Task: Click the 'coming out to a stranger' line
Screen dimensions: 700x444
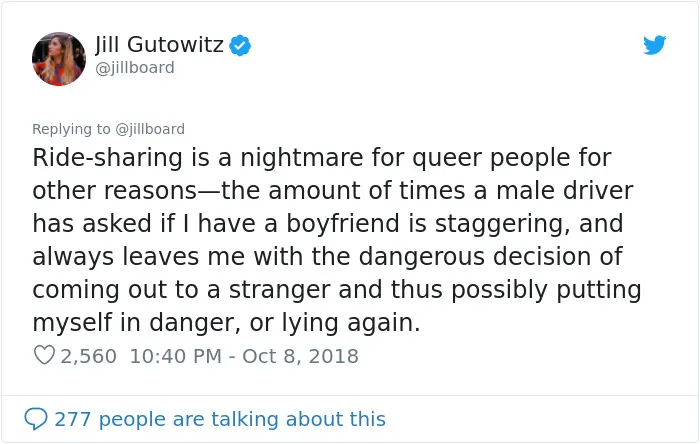Action: tap(337, 289)
